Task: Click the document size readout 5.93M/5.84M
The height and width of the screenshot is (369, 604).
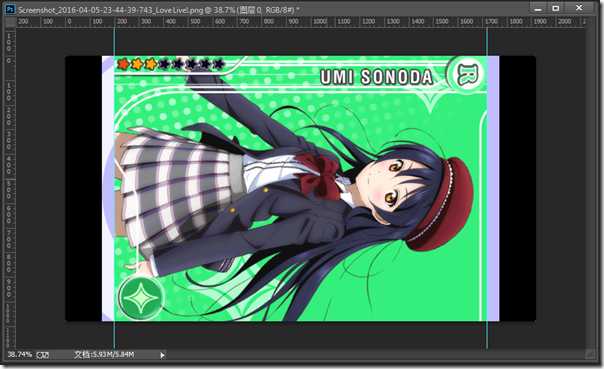Action: click(104, 354)
